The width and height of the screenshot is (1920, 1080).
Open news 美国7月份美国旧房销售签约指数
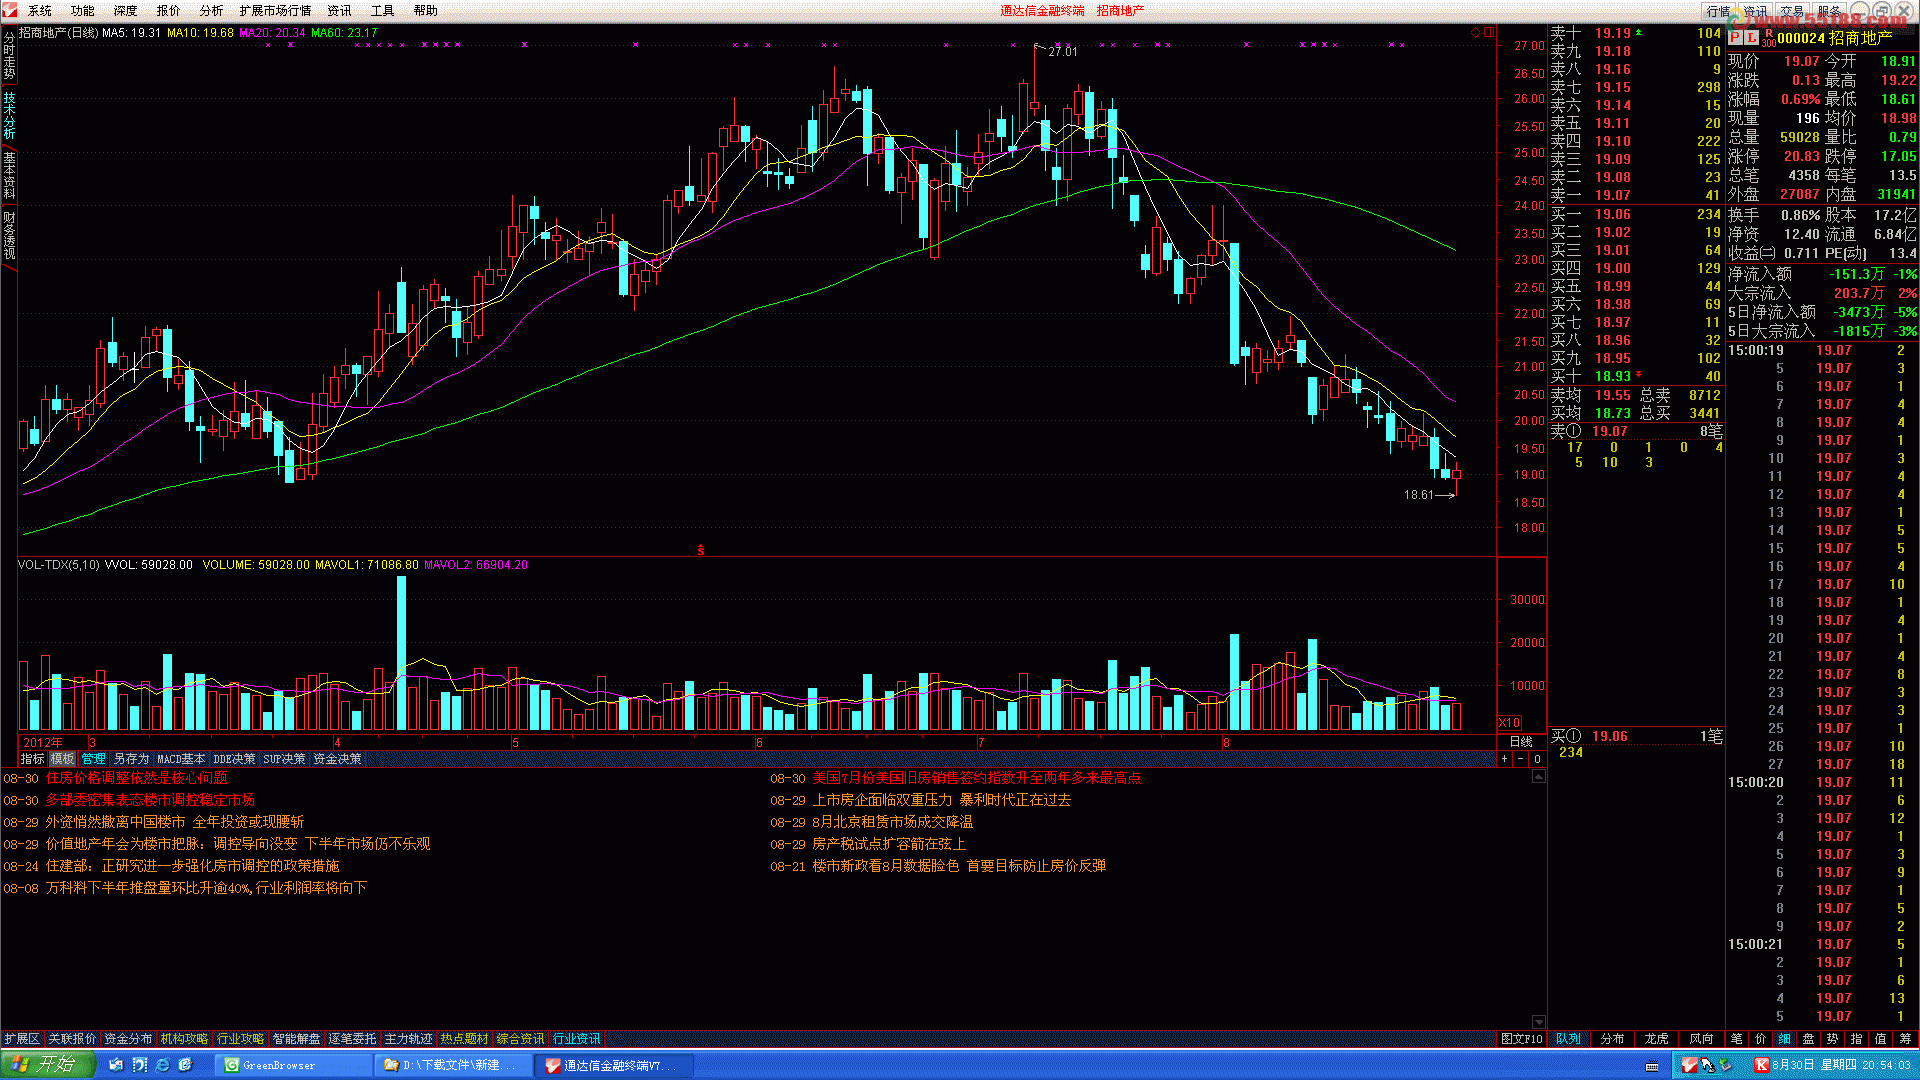point(976,778)
